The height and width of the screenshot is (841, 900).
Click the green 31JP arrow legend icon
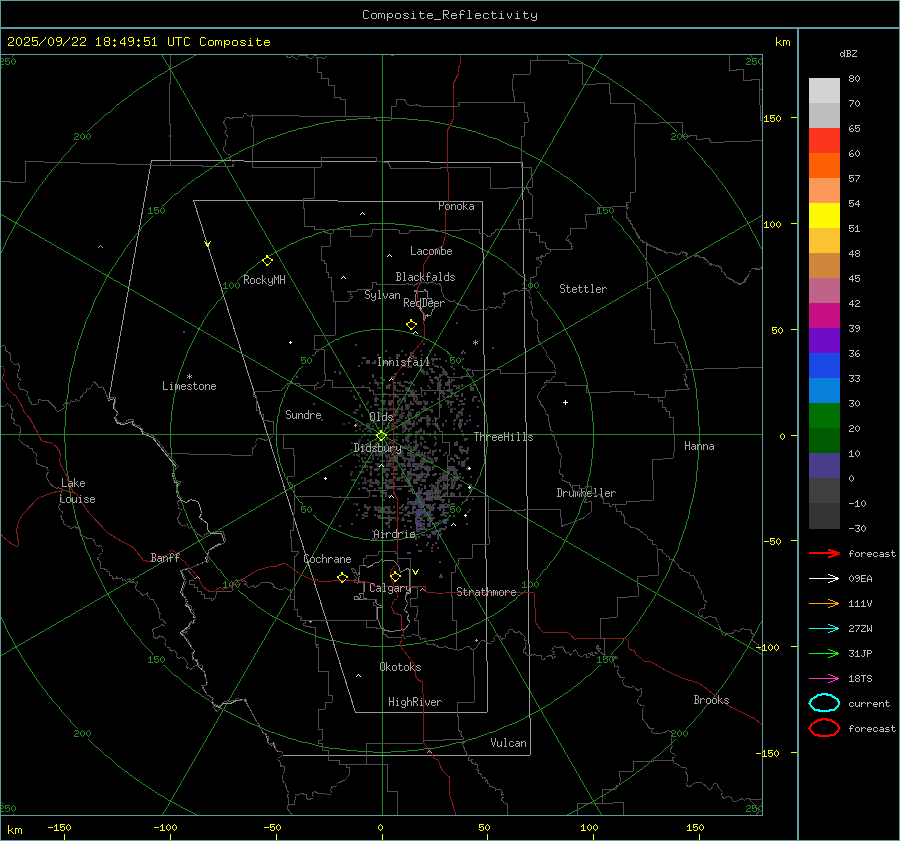coord(823,653)
